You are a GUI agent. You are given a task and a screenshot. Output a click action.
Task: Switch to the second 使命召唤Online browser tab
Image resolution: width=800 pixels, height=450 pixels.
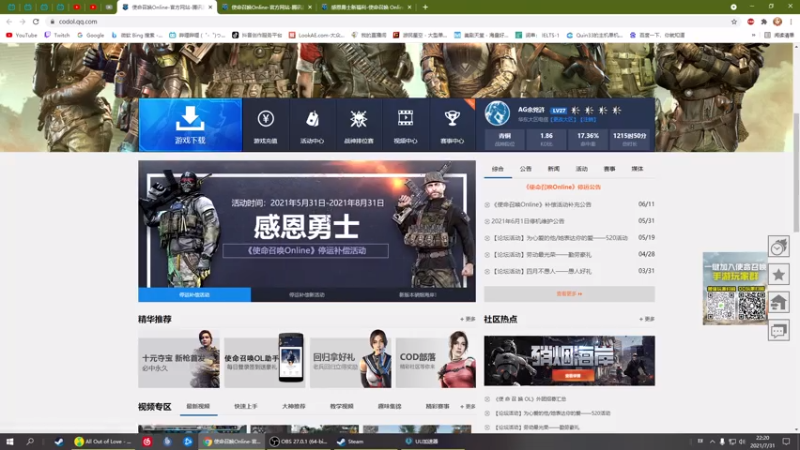pyautogui.click(x=266, y=7)
